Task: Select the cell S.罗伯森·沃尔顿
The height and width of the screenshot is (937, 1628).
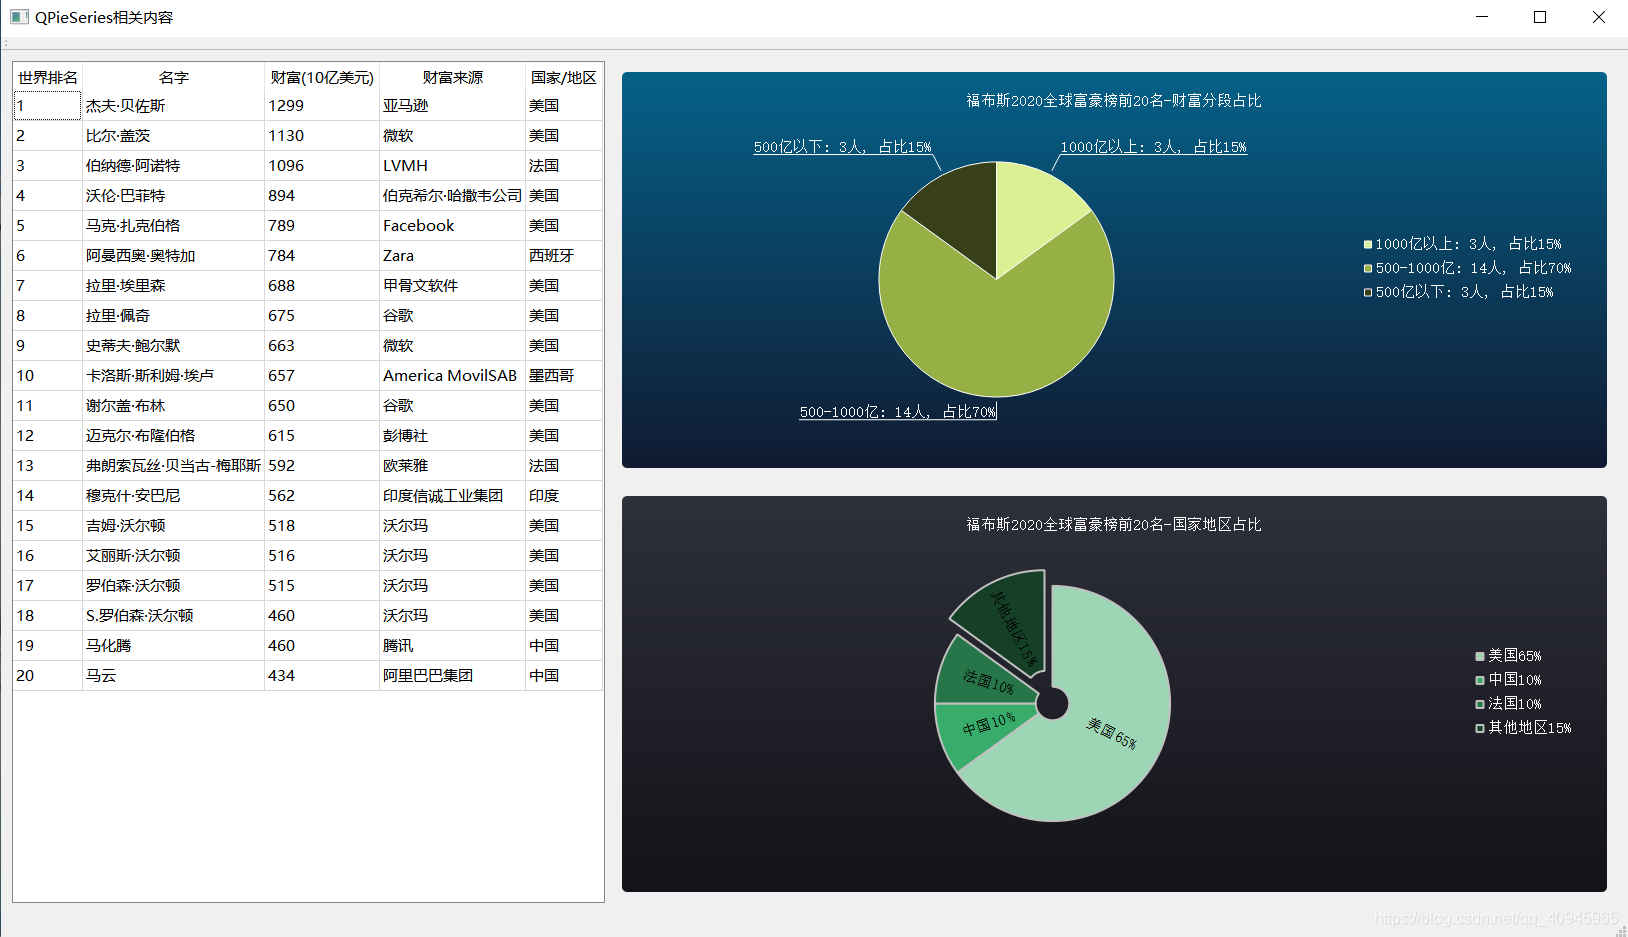Action: click(173, 616)
